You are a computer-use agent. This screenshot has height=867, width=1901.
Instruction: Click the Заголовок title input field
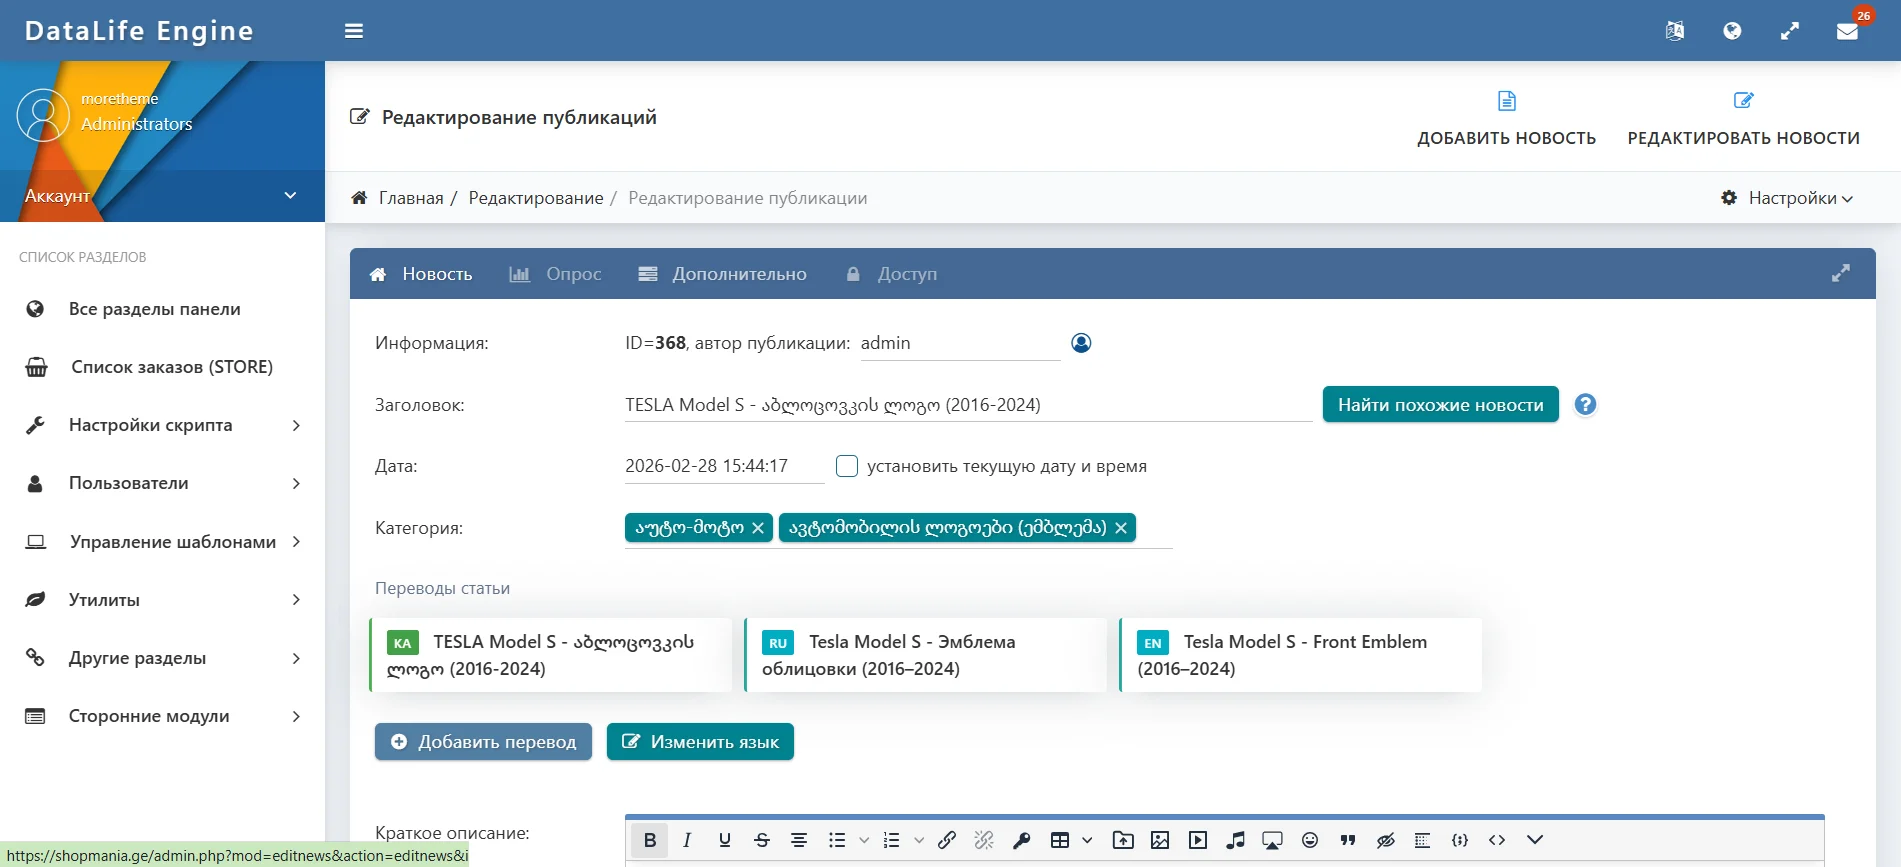967,405
